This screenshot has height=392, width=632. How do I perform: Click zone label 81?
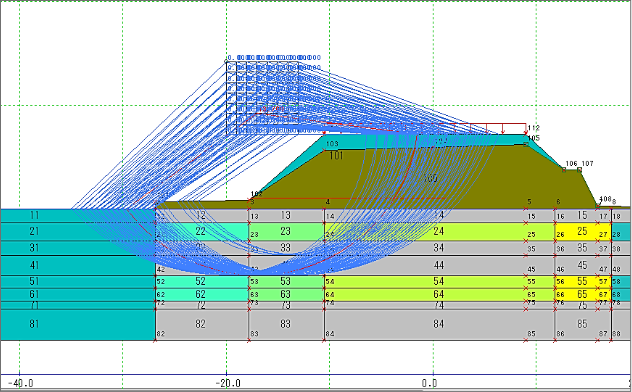[34, 324]
